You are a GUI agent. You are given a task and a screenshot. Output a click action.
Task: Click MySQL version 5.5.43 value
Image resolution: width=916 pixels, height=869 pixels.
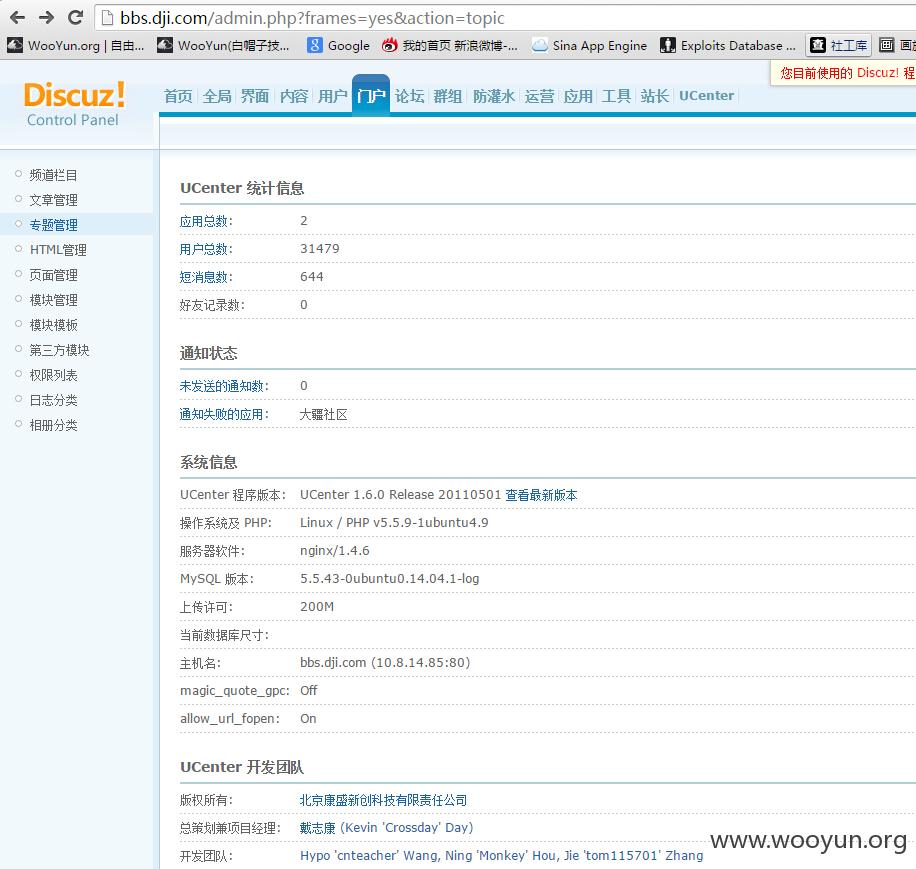coord(390,579)
